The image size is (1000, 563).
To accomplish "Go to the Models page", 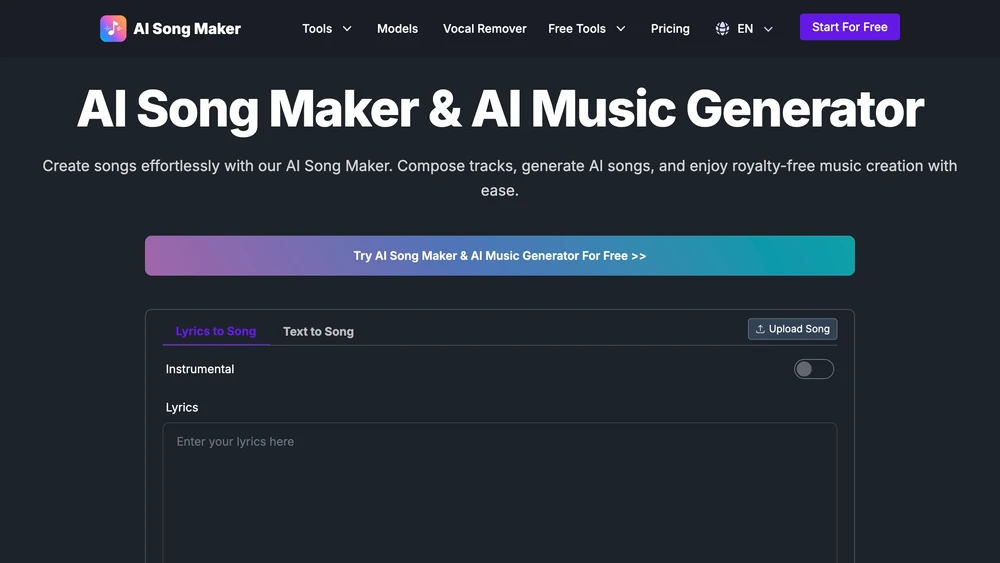I will tap(397, 29).
